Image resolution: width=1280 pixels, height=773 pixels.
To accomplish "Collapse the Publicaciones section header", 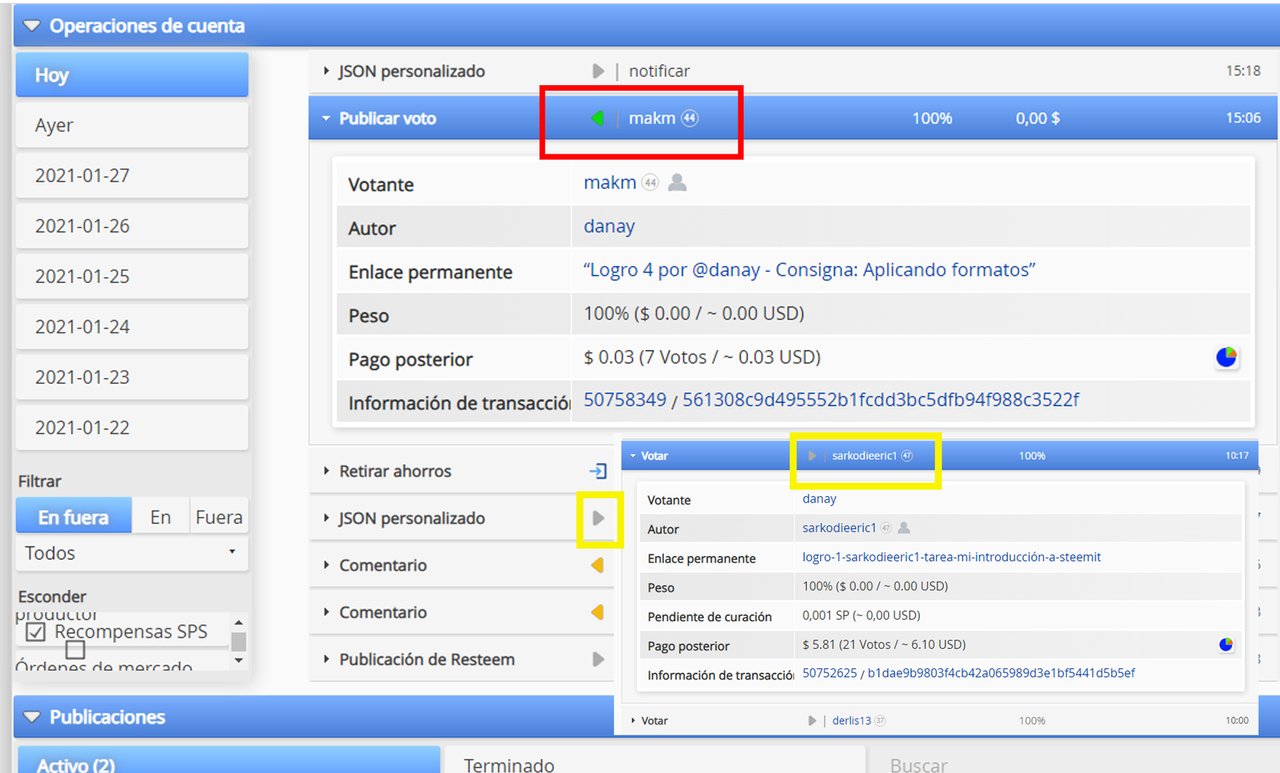I will click(x=31, y=717).
